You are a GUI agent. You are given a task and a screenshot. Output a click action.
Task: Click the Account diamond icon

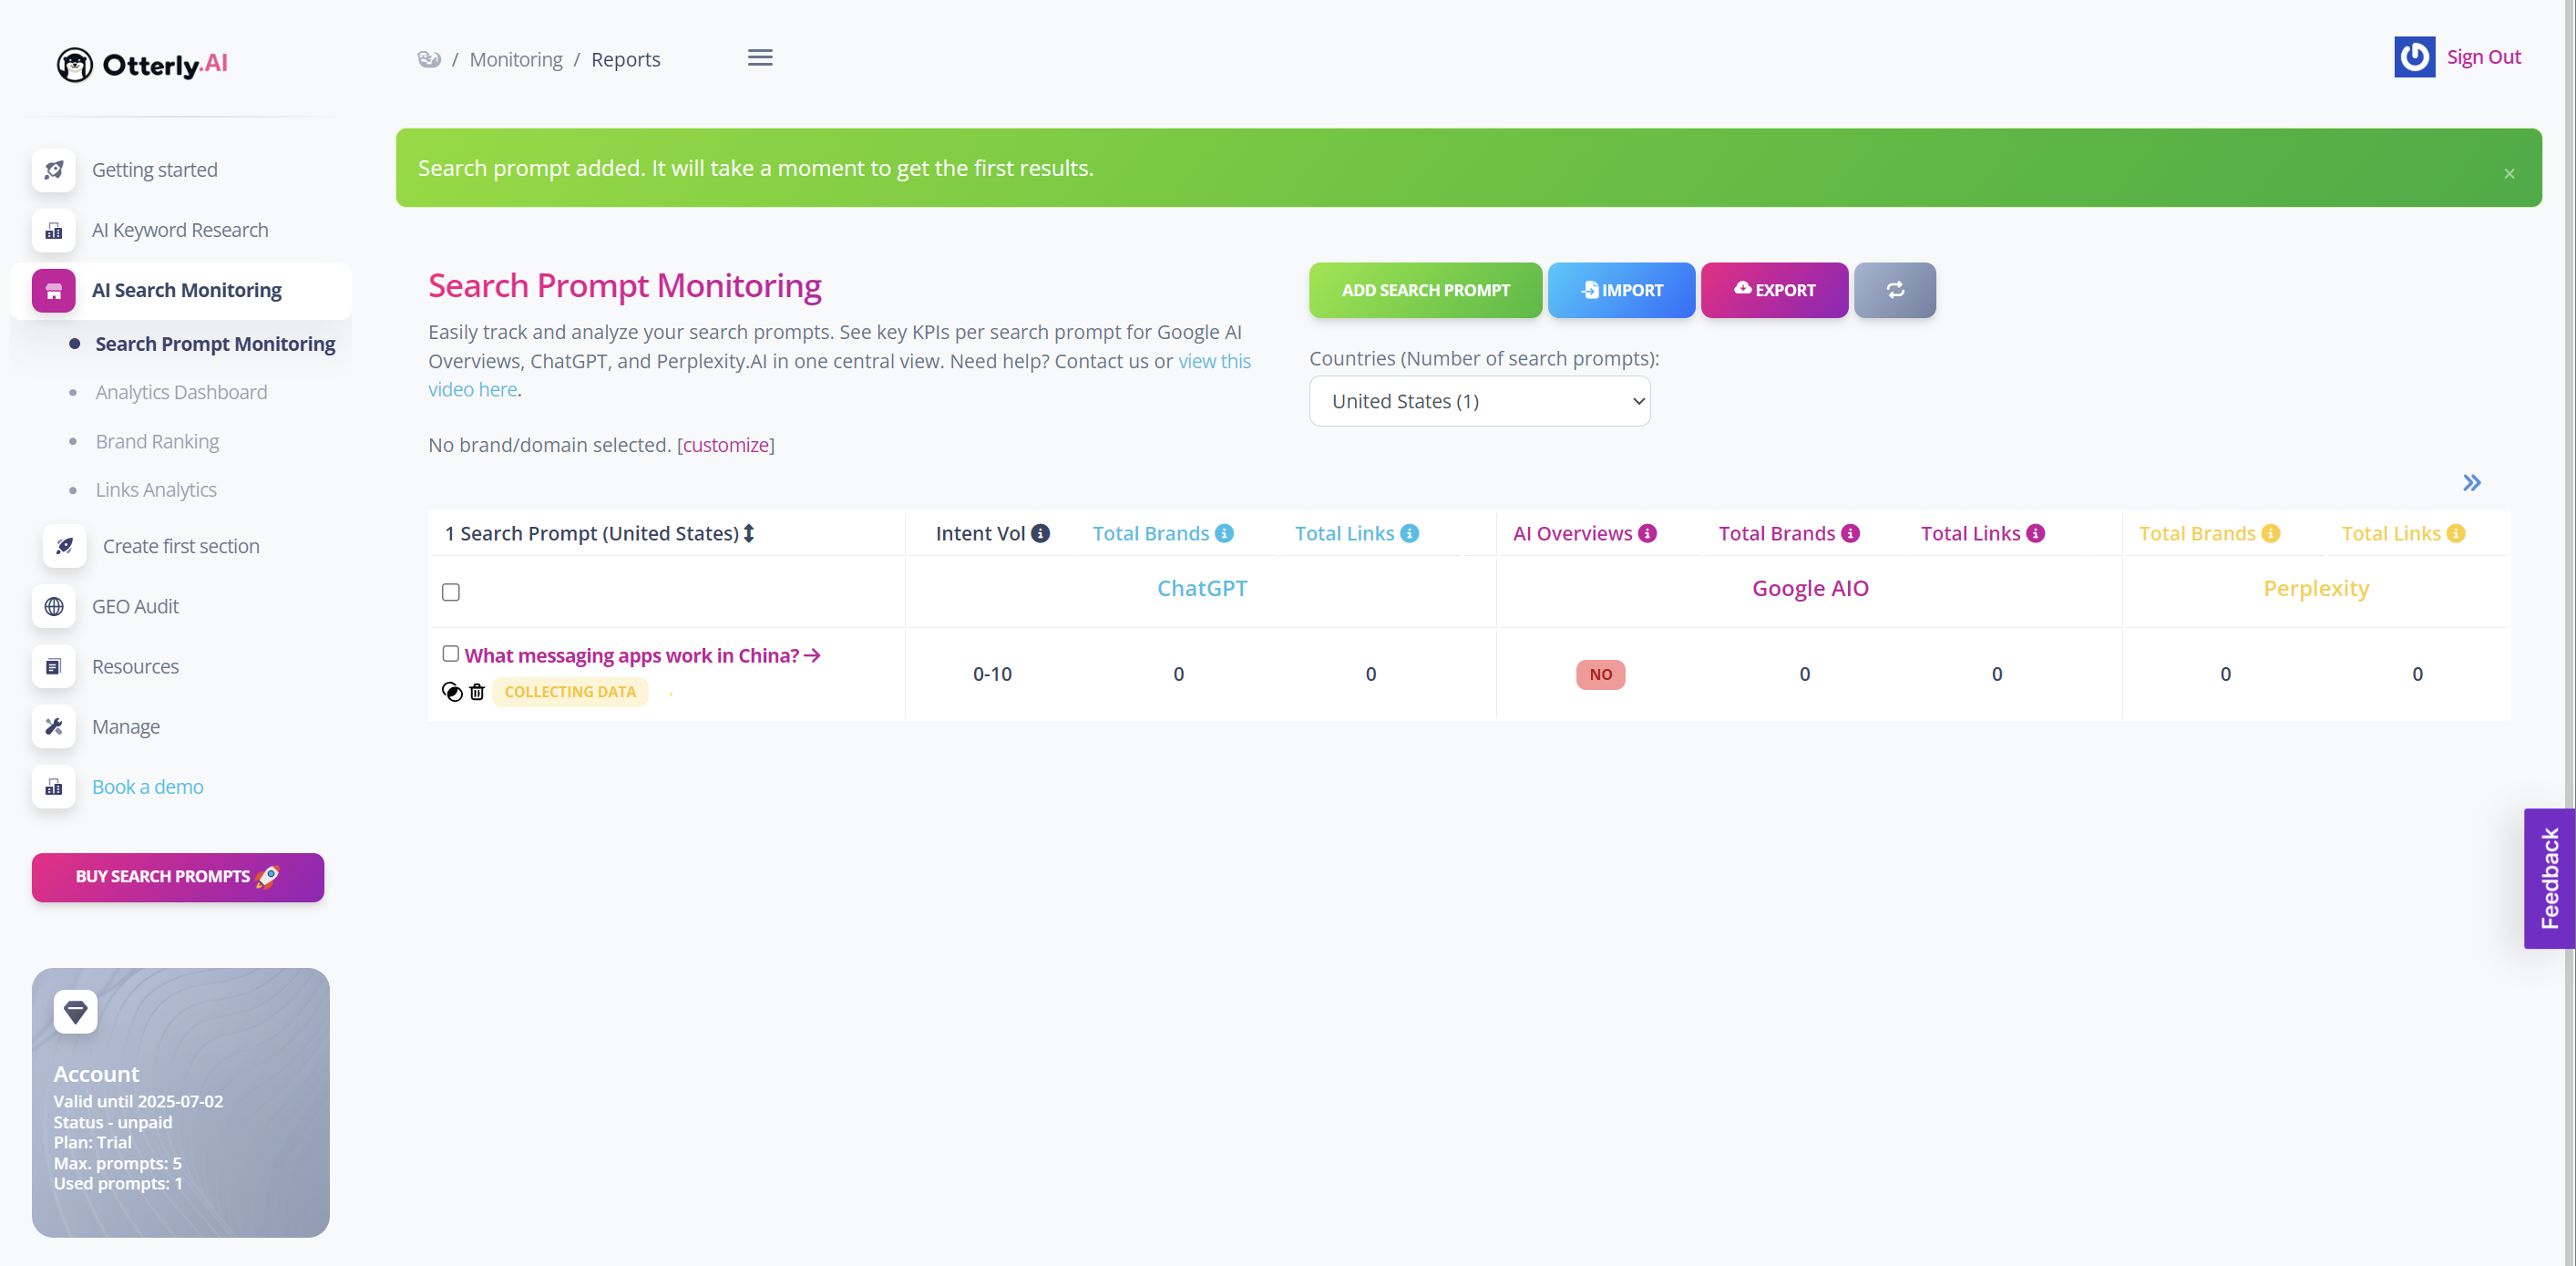pyautogui.click(x=76, y=1012)
